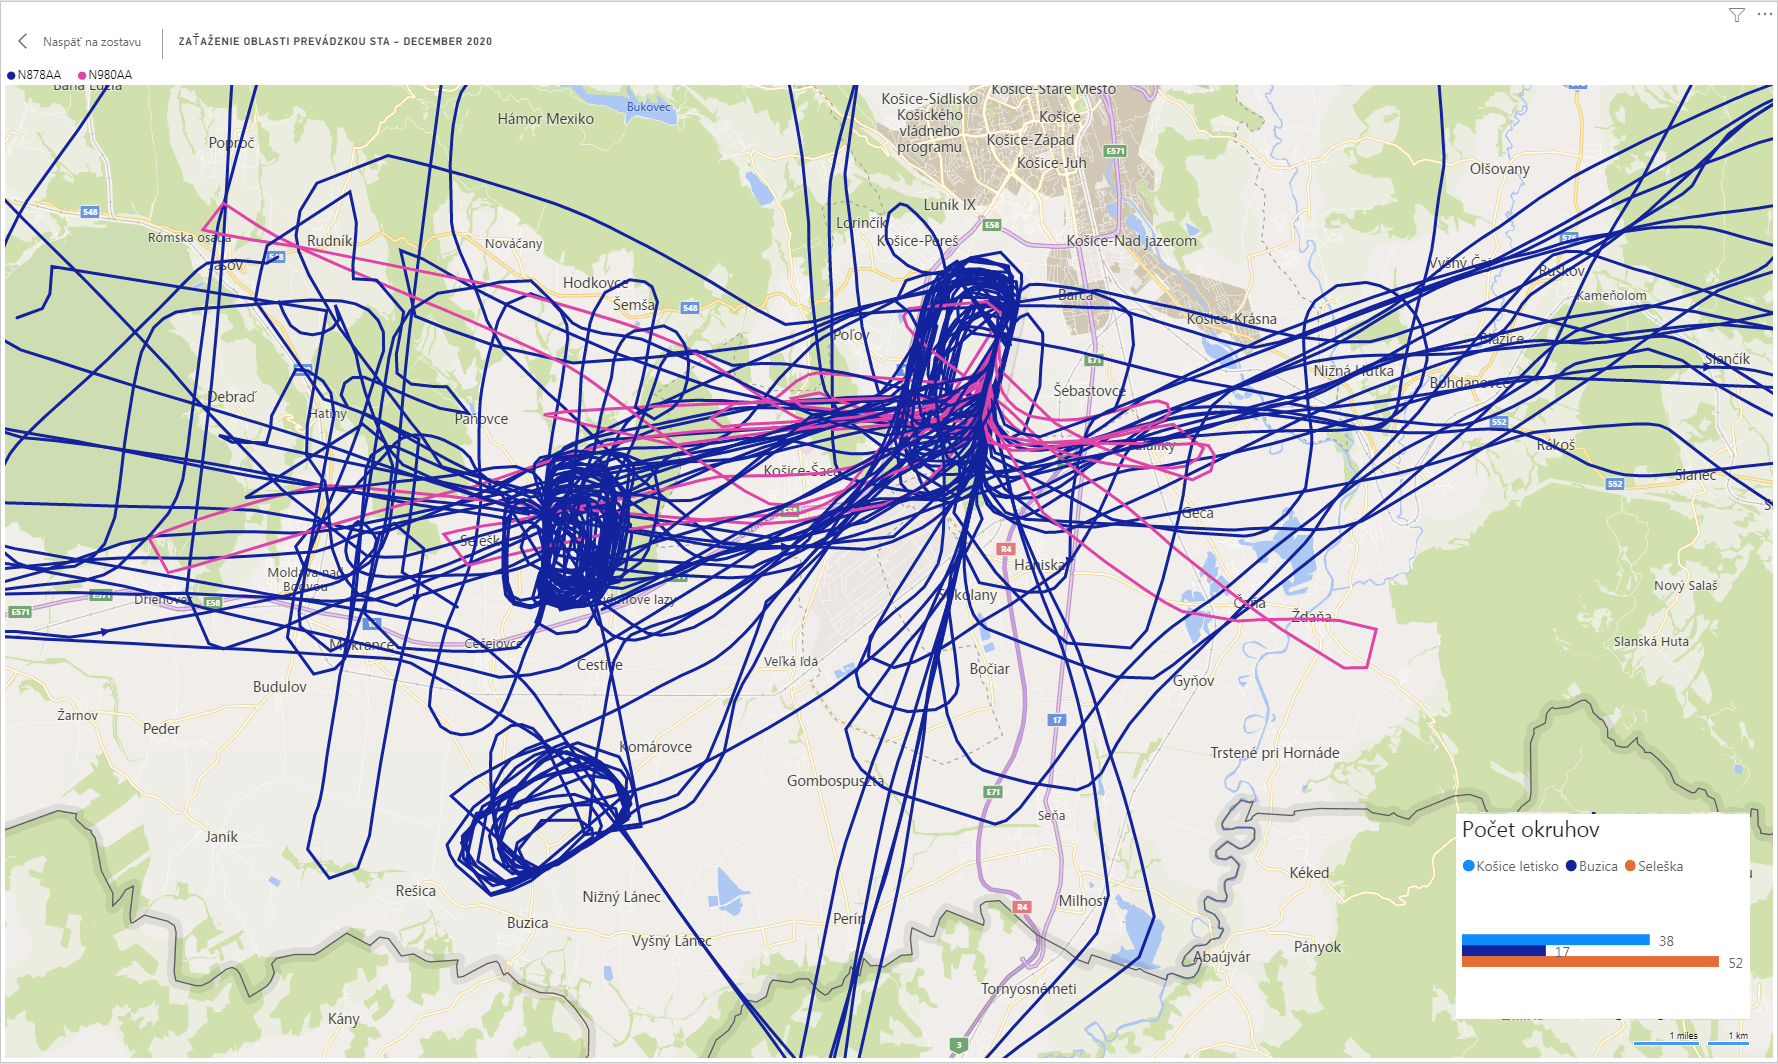1778x1064 pixels.
Task: Toggle the Buzica legend item
Action: click(x=1597, y=866)
